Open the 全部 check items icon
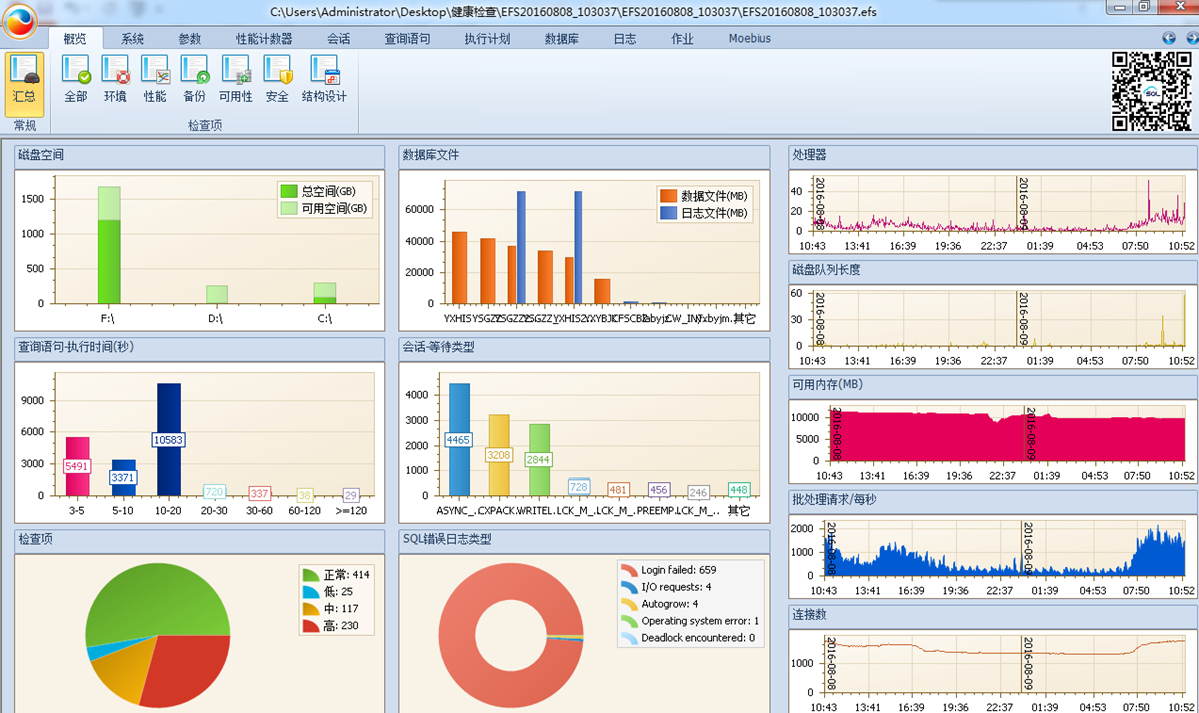This screenshot has width=1199, height=713. click(x=76, y=80)
